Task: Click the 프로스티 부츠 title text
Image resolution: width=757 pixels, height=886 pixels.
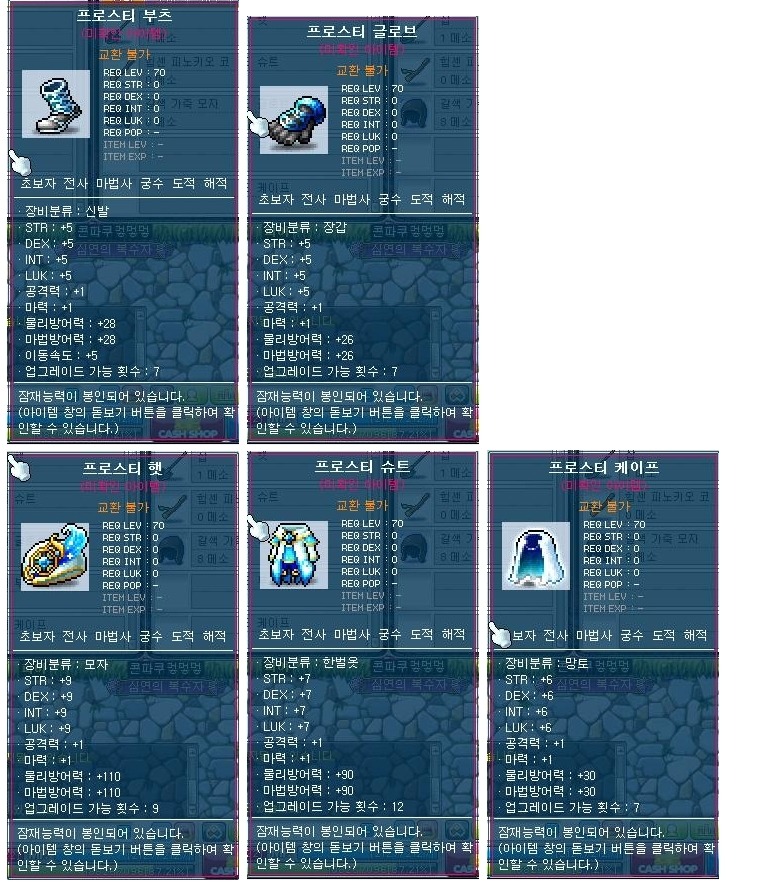Action: pos(124,15)
